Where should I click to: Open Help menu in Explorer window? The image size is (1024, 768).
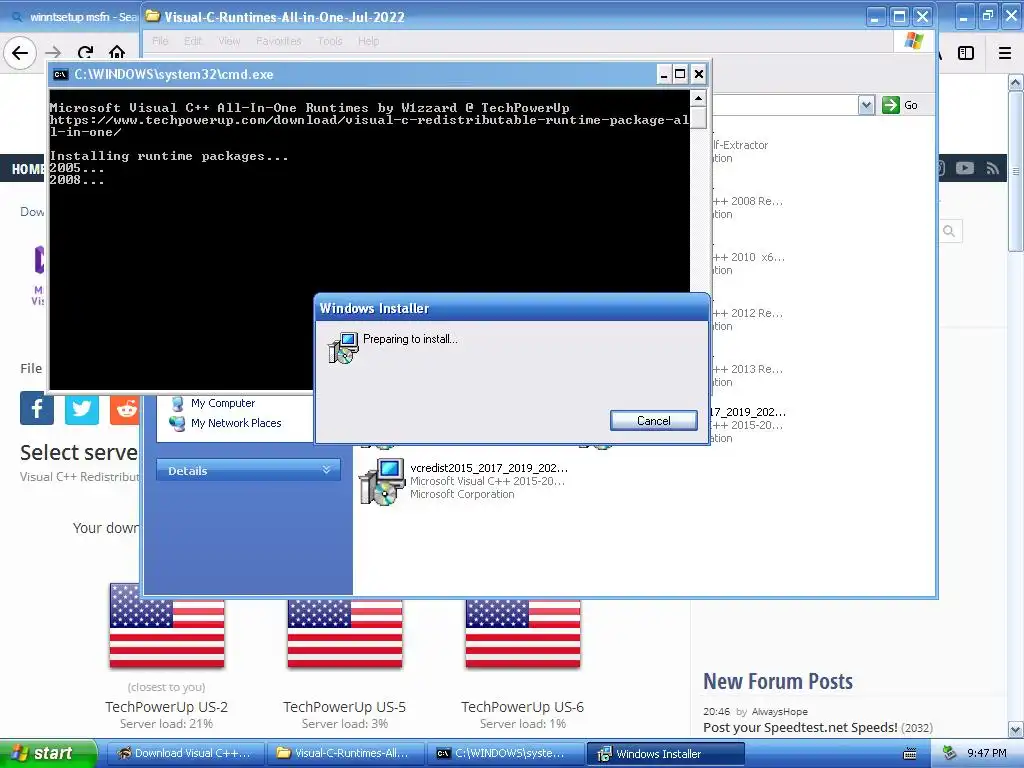click(x=368, y=41)
